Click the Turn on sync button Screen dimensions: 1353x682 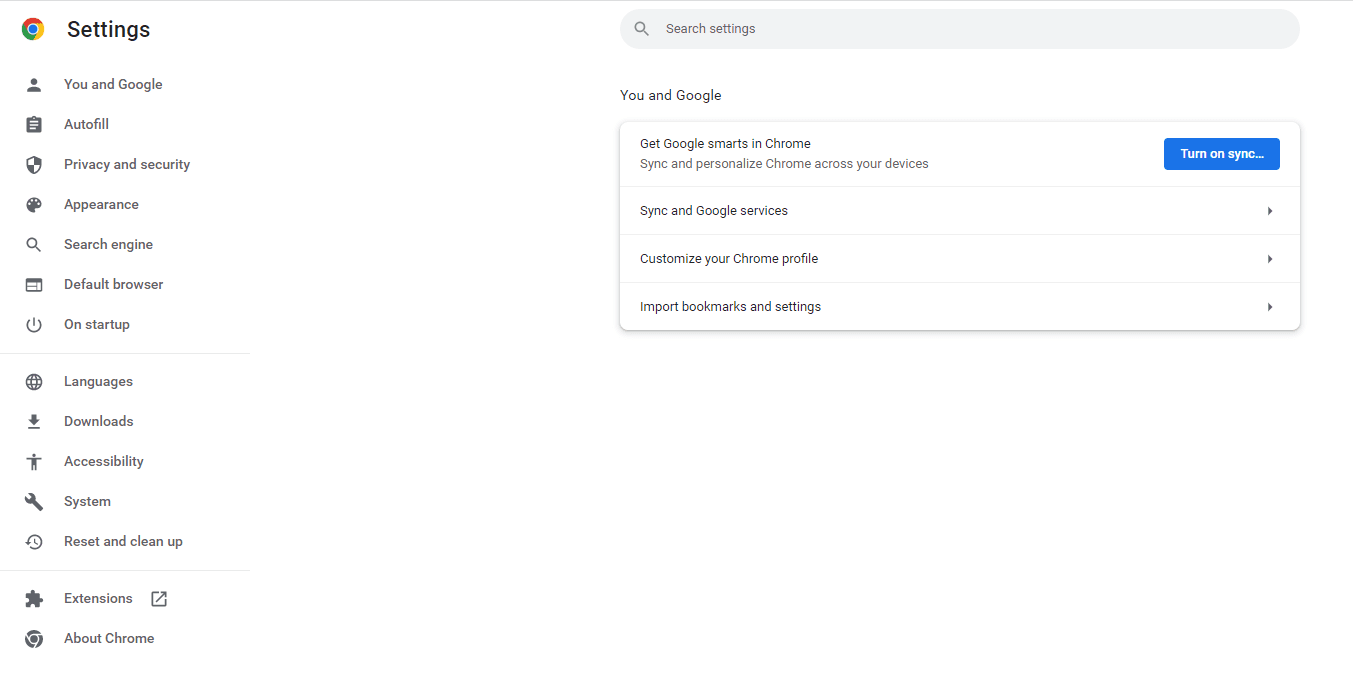tap(1221, 153)
